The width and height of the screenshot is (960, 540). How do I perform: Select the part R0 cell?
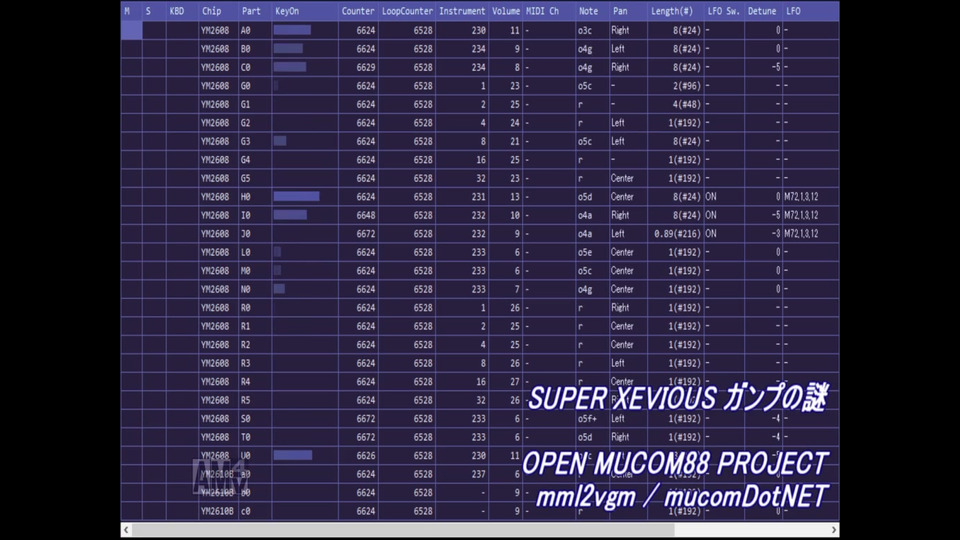[255, 307]
